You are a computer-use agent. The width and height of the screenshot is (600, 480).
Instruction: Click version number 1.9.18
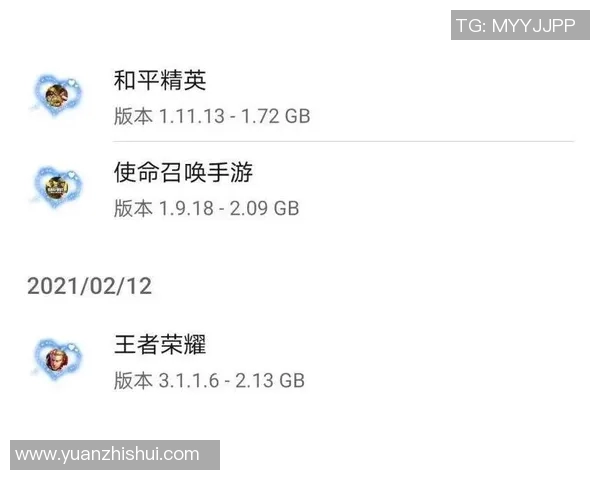pos(186,208)
